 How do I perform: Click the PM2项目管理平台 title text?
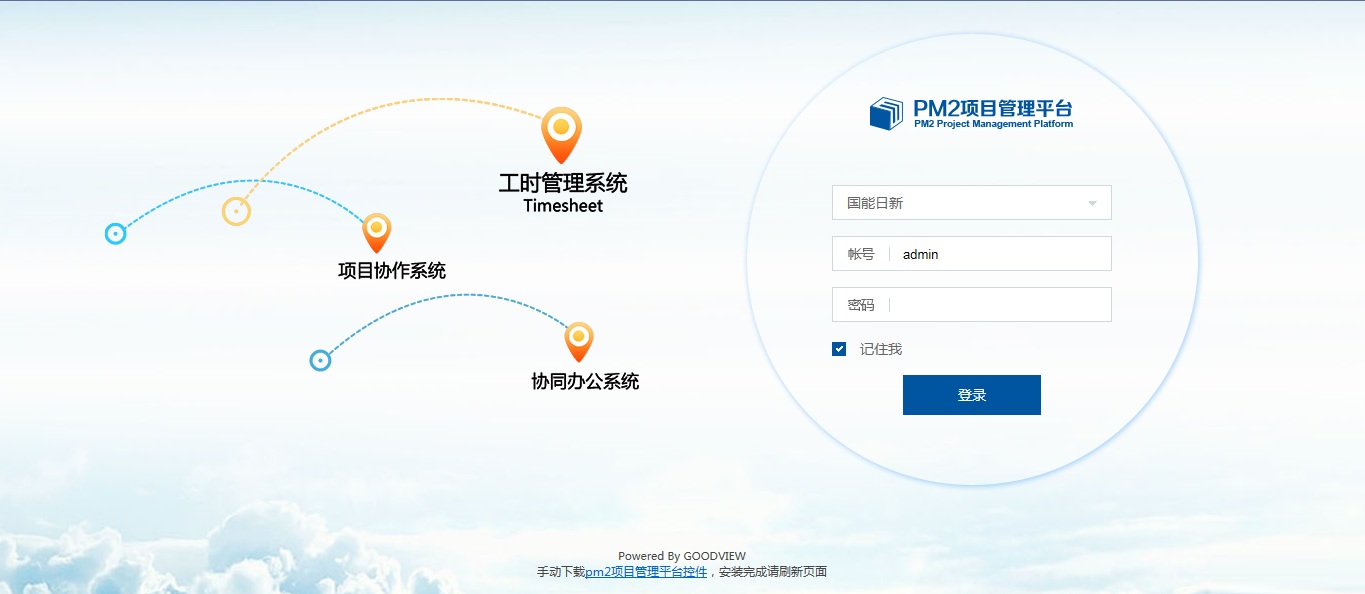[992, 109]
